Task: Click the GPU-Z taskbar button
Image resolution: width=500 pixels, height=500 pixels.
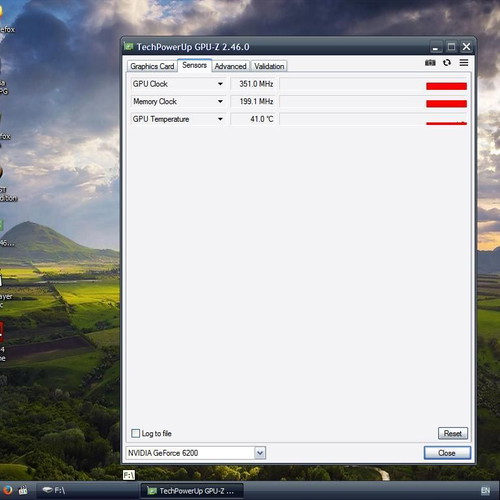Action: click(192, 491)
